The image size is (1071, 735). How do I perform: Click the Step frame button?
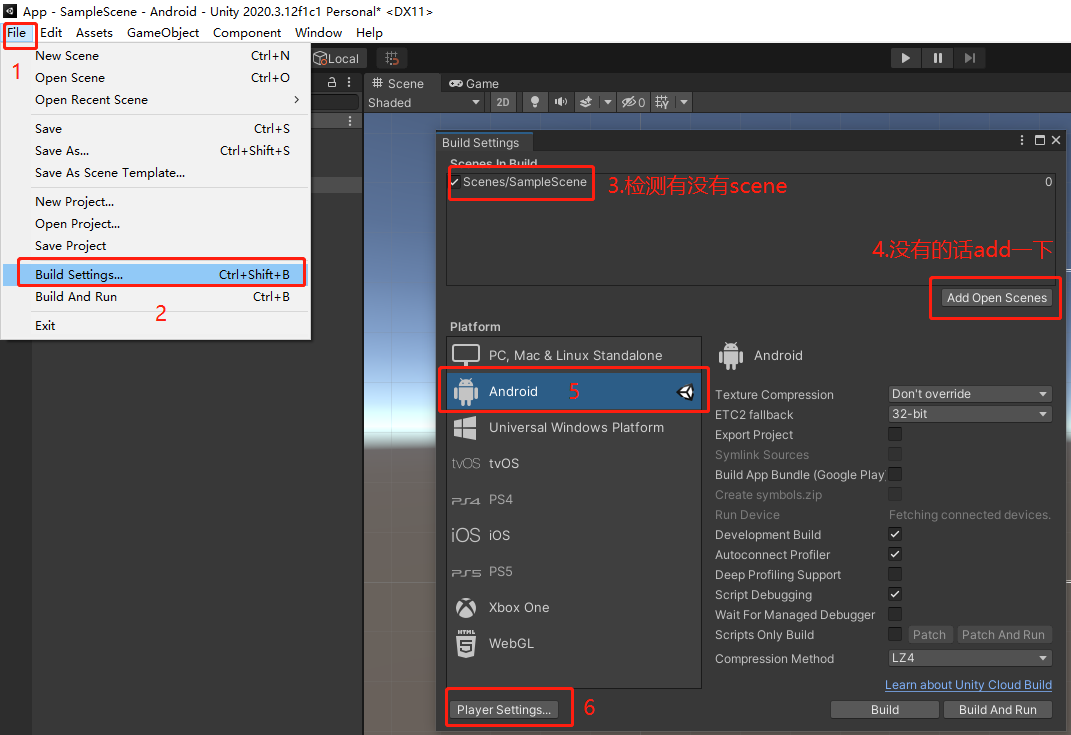pyautogui.click(x=969, y=57)
